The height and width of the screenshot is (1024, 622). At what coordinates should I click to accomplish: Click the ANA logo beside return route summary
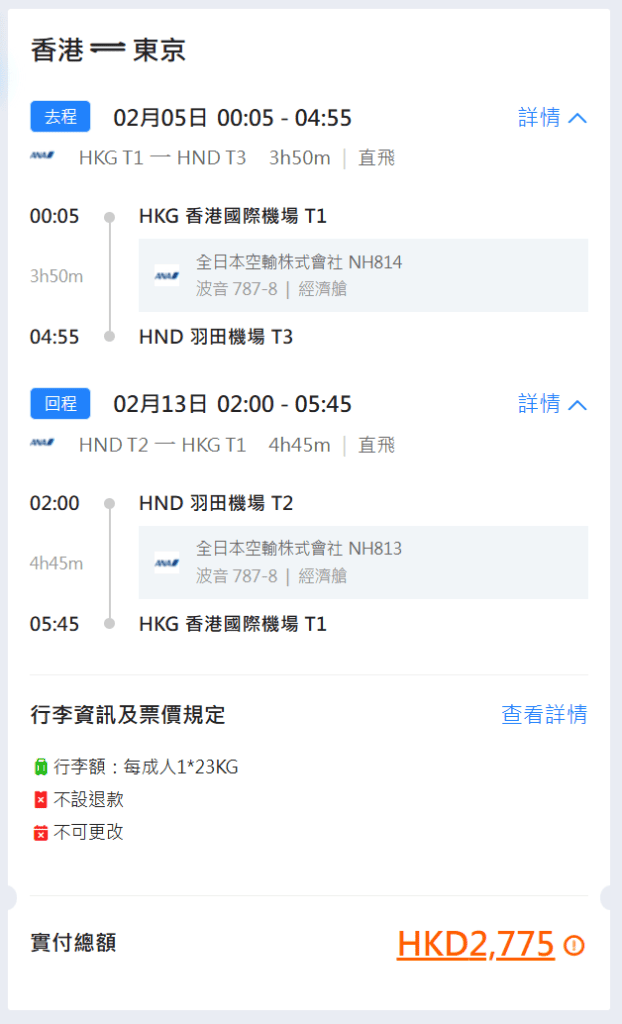coord(42,444)
